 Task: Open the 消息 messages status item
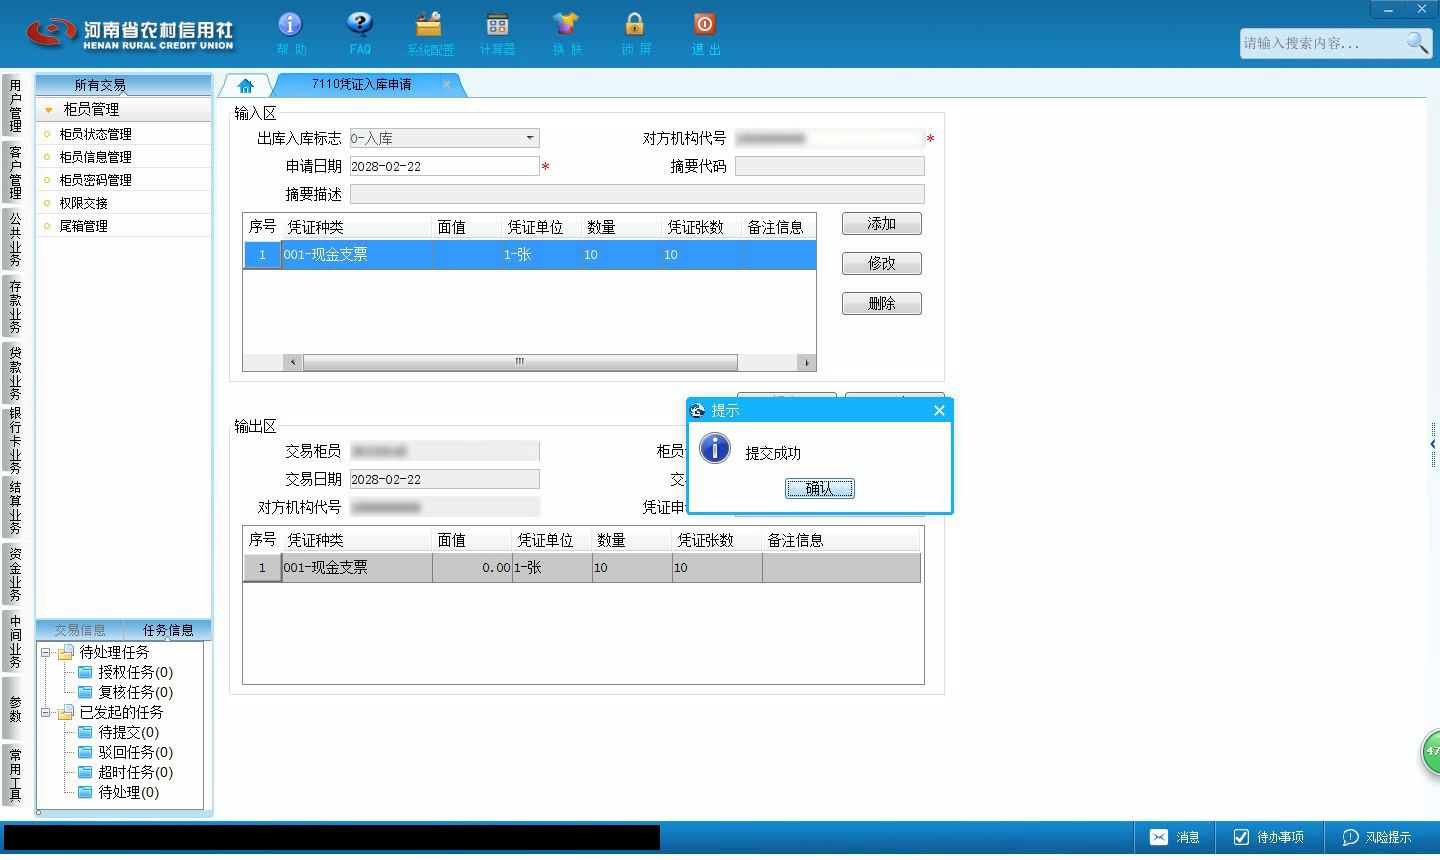(x=1175, y=837)
